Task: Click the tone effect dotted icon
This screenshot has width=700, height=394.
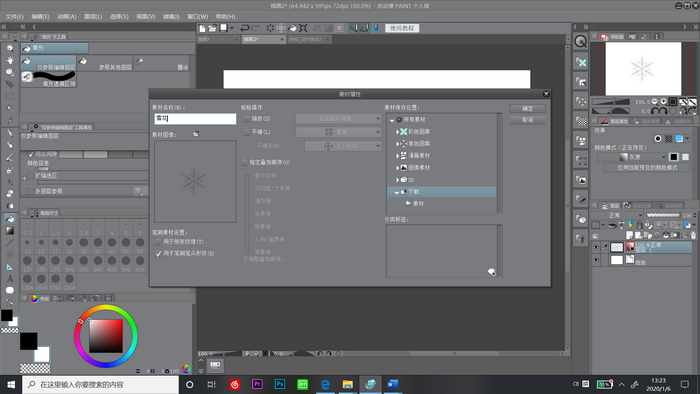Action: (668, 139)
